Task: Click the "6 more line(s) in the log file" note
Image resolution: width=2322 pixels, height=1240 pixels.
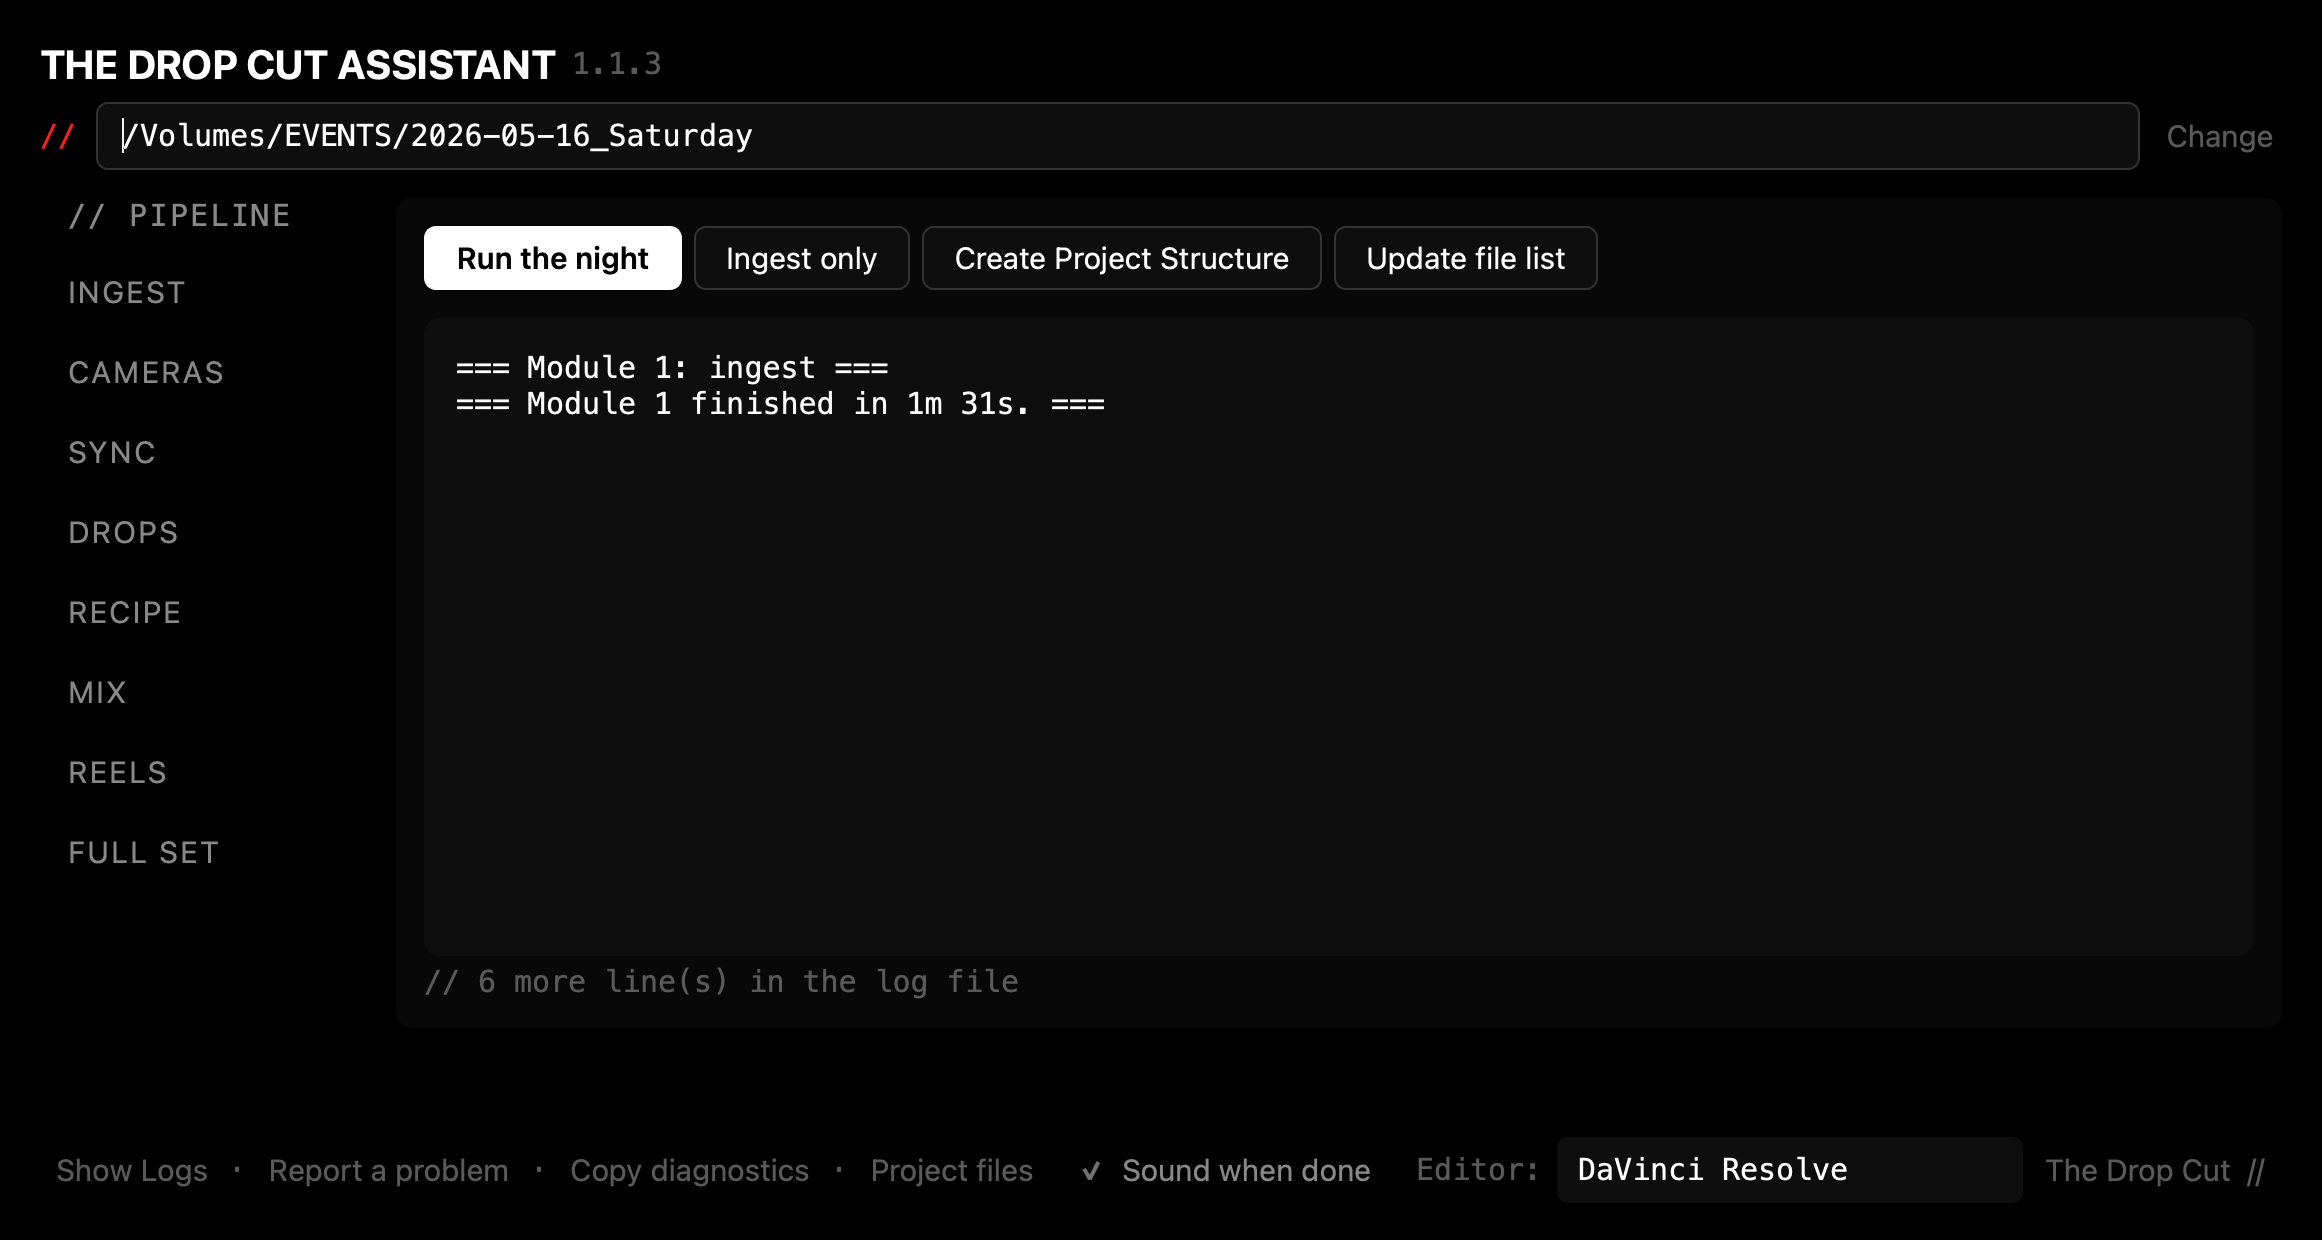Action: 721,982
